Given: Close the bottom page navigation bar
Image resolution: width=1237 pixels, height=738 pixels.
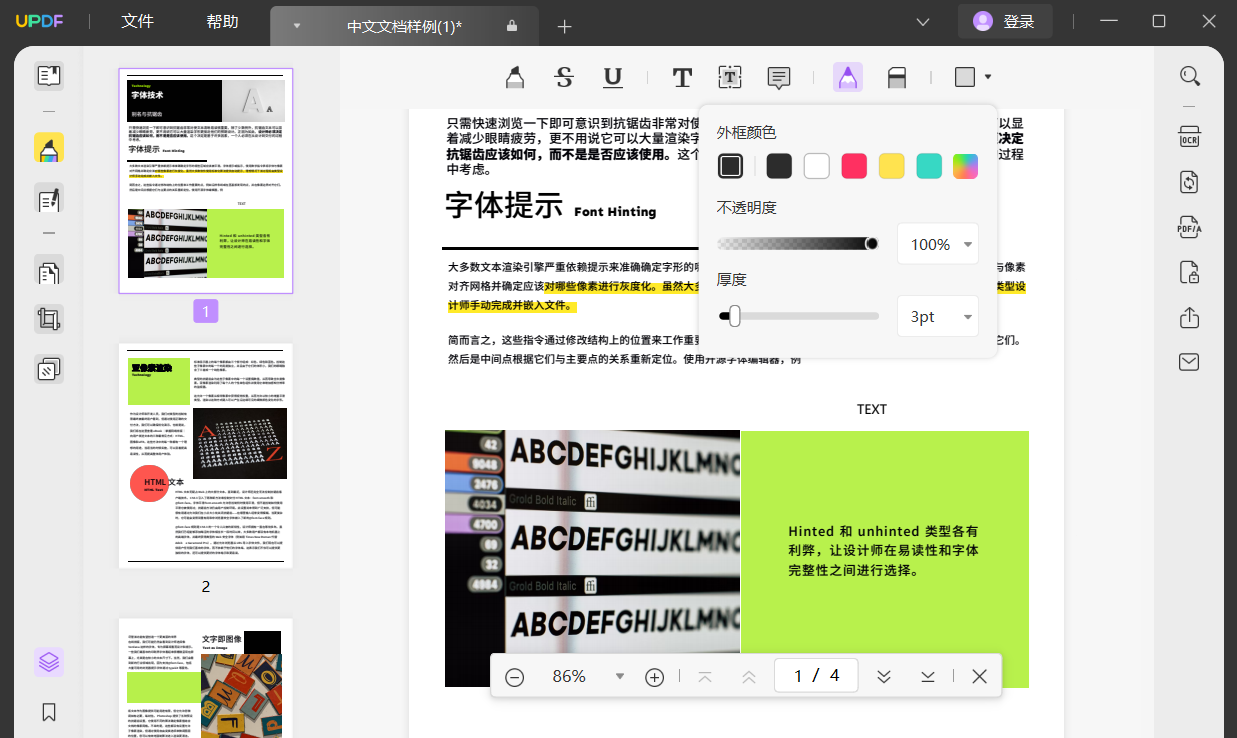Looking at the screenshot, I should coord(980,677).
